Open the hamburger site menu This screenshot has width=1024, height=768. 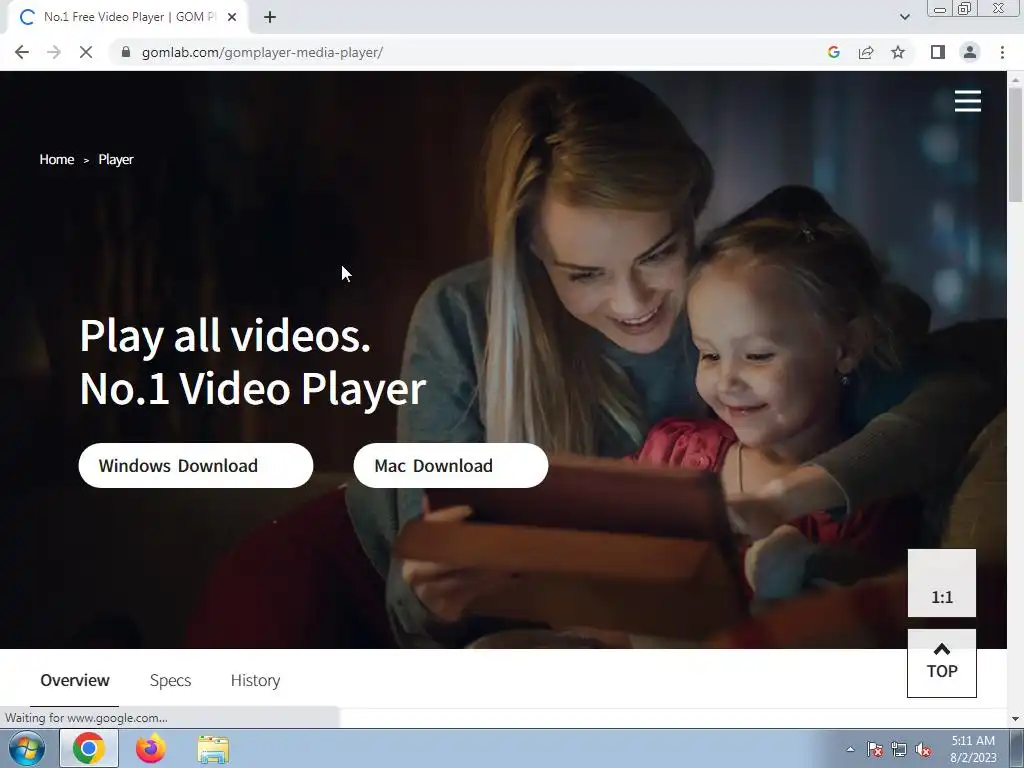(x=967, y=101)
